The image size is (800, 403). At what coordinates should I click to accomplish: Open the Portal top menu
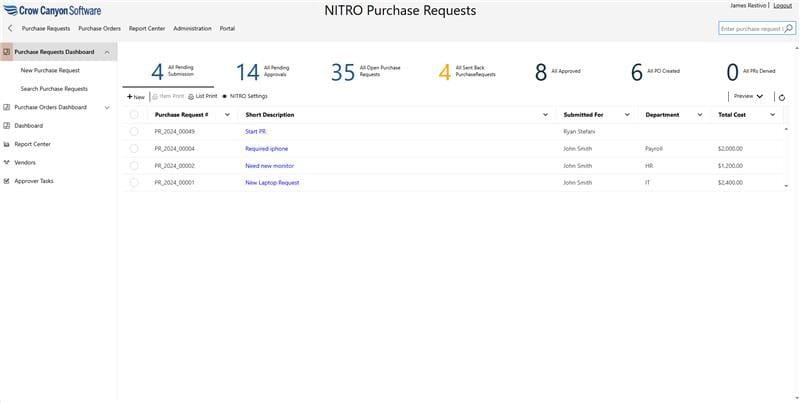pyautogui.click(x=228, y=29)
